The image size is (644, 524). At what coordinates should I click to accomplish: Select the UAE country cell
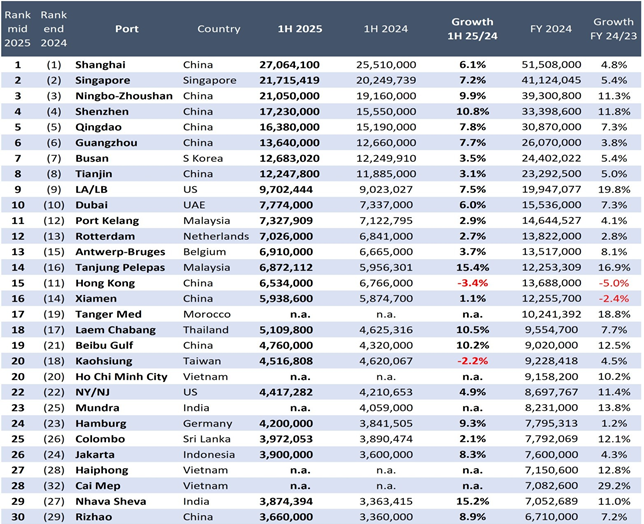[x=194, y=205]
